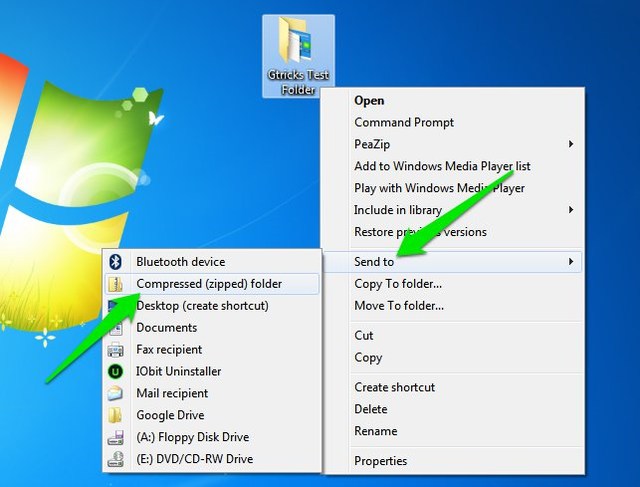This screenshot has width=640, height=487.
Task: Click the DVD/CD-RW Drive icon
Action: pos(116,459)
